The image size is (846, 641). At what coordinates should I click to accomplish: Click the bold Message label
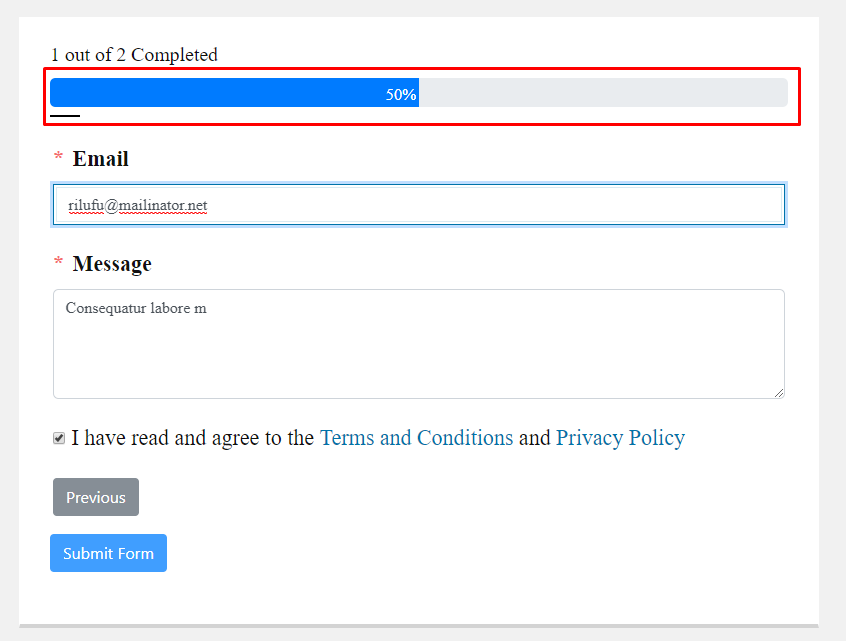point(112,264)
